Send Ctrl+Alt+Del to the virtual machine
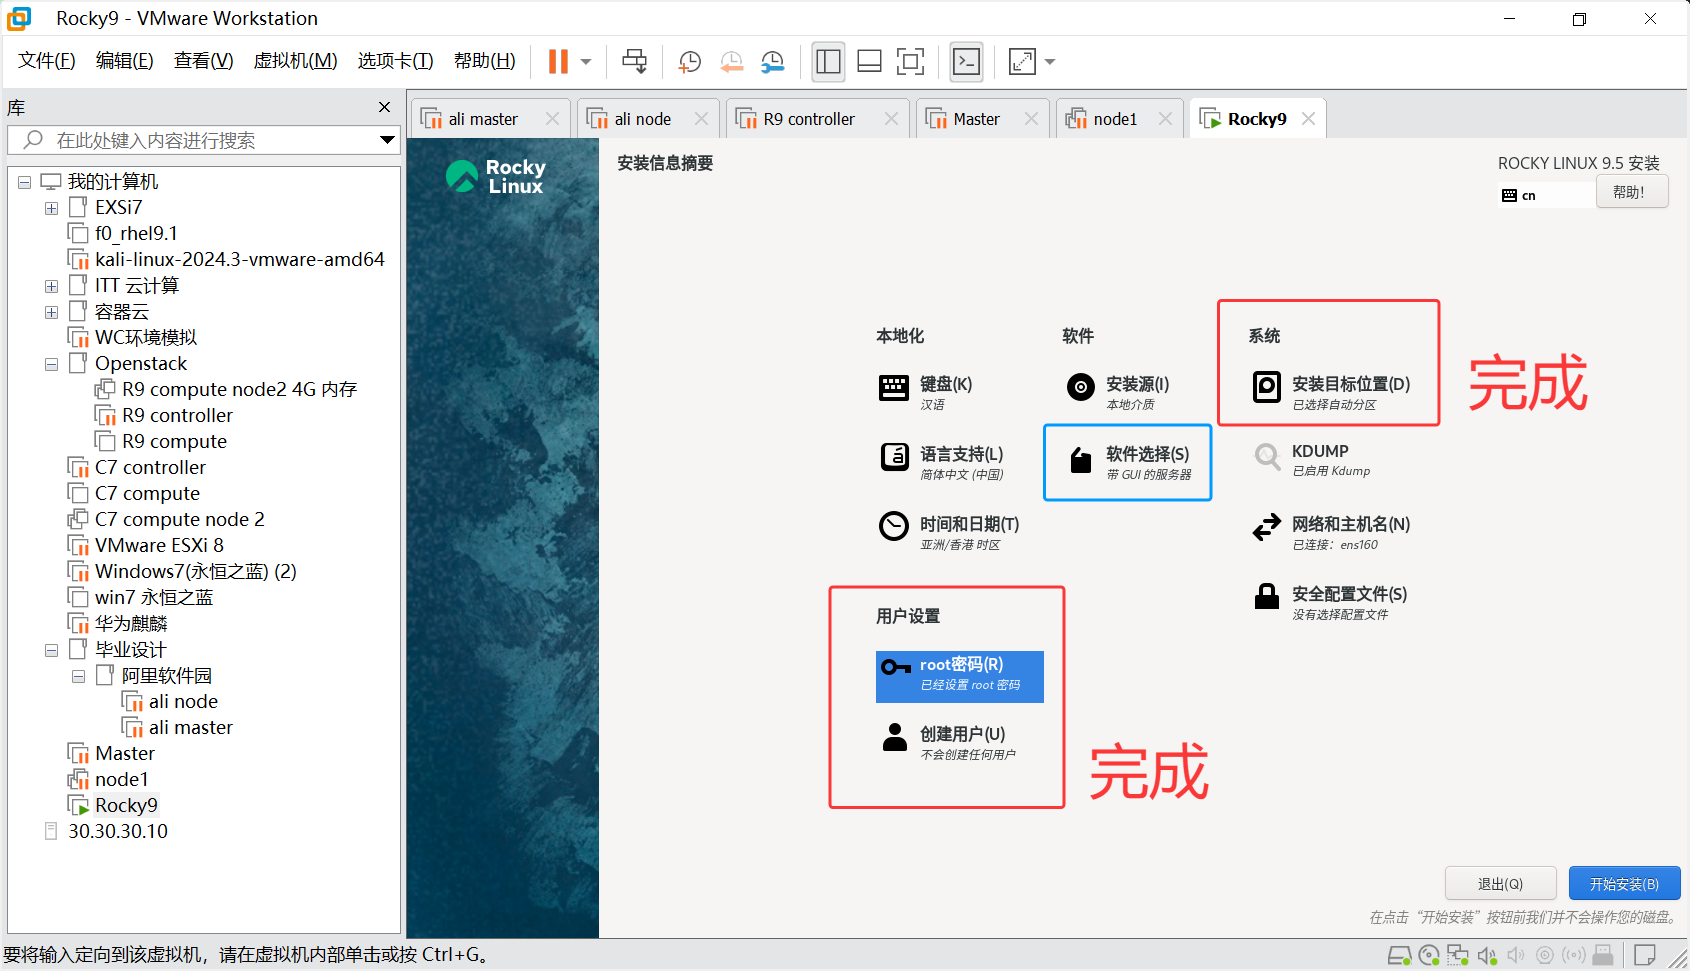 coord(635,61)
